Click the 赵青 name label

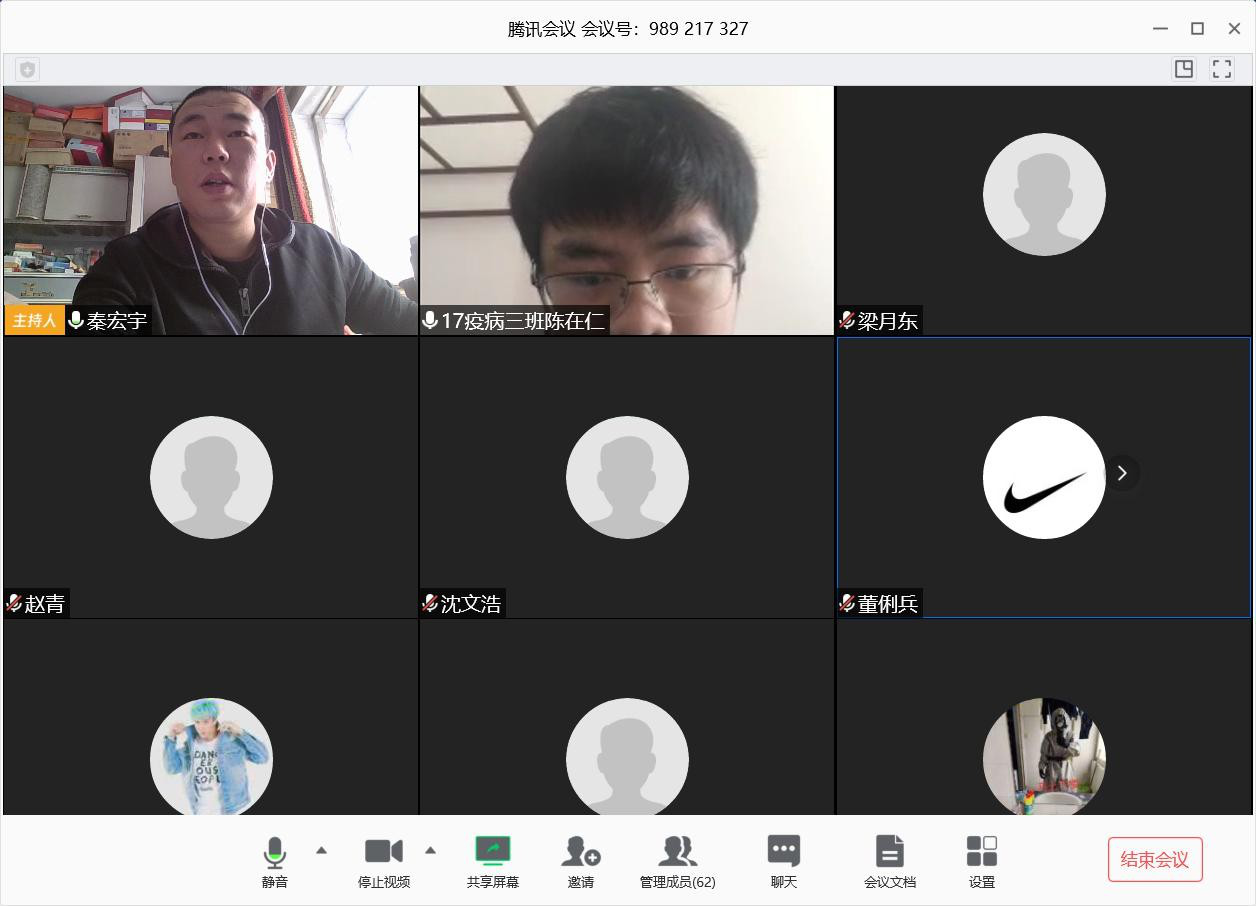45,604
